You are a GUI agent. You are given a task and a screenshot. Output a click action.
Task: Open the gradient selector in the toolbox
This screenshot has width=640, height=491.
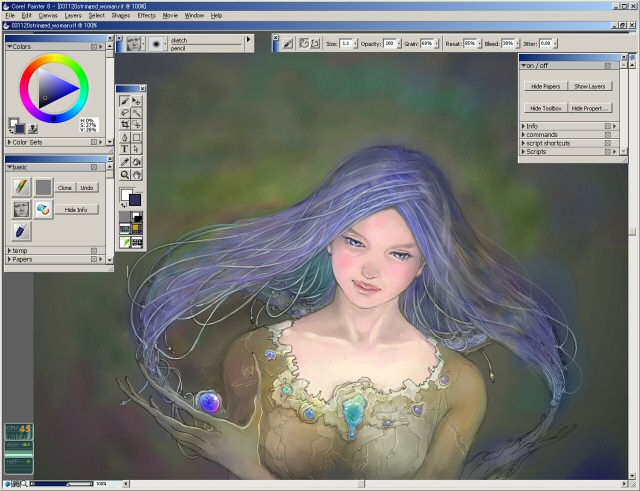137,216
